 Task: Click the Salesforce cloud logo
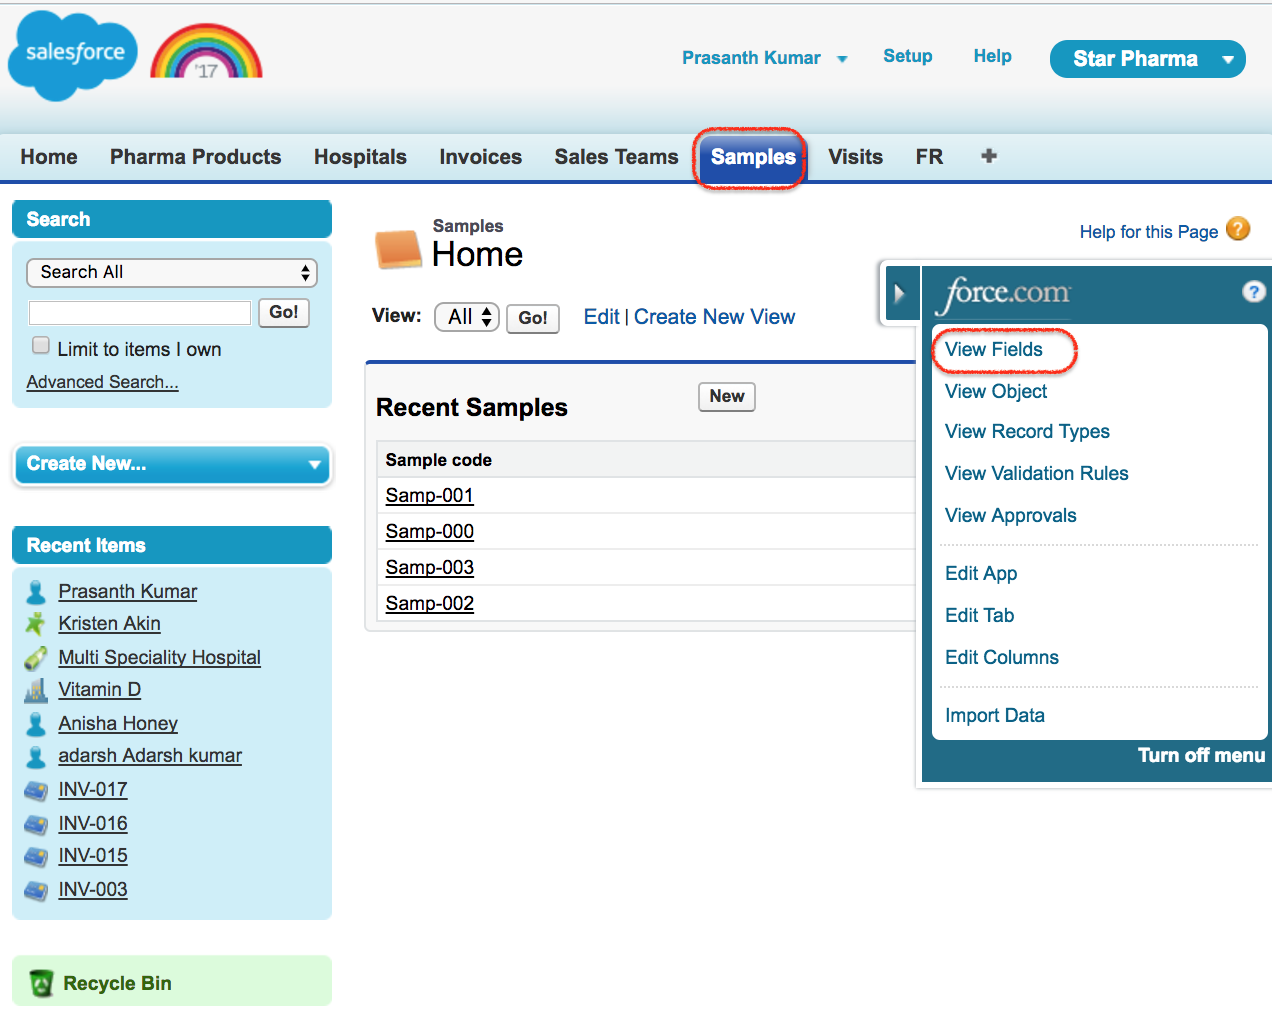coord(73,56)
